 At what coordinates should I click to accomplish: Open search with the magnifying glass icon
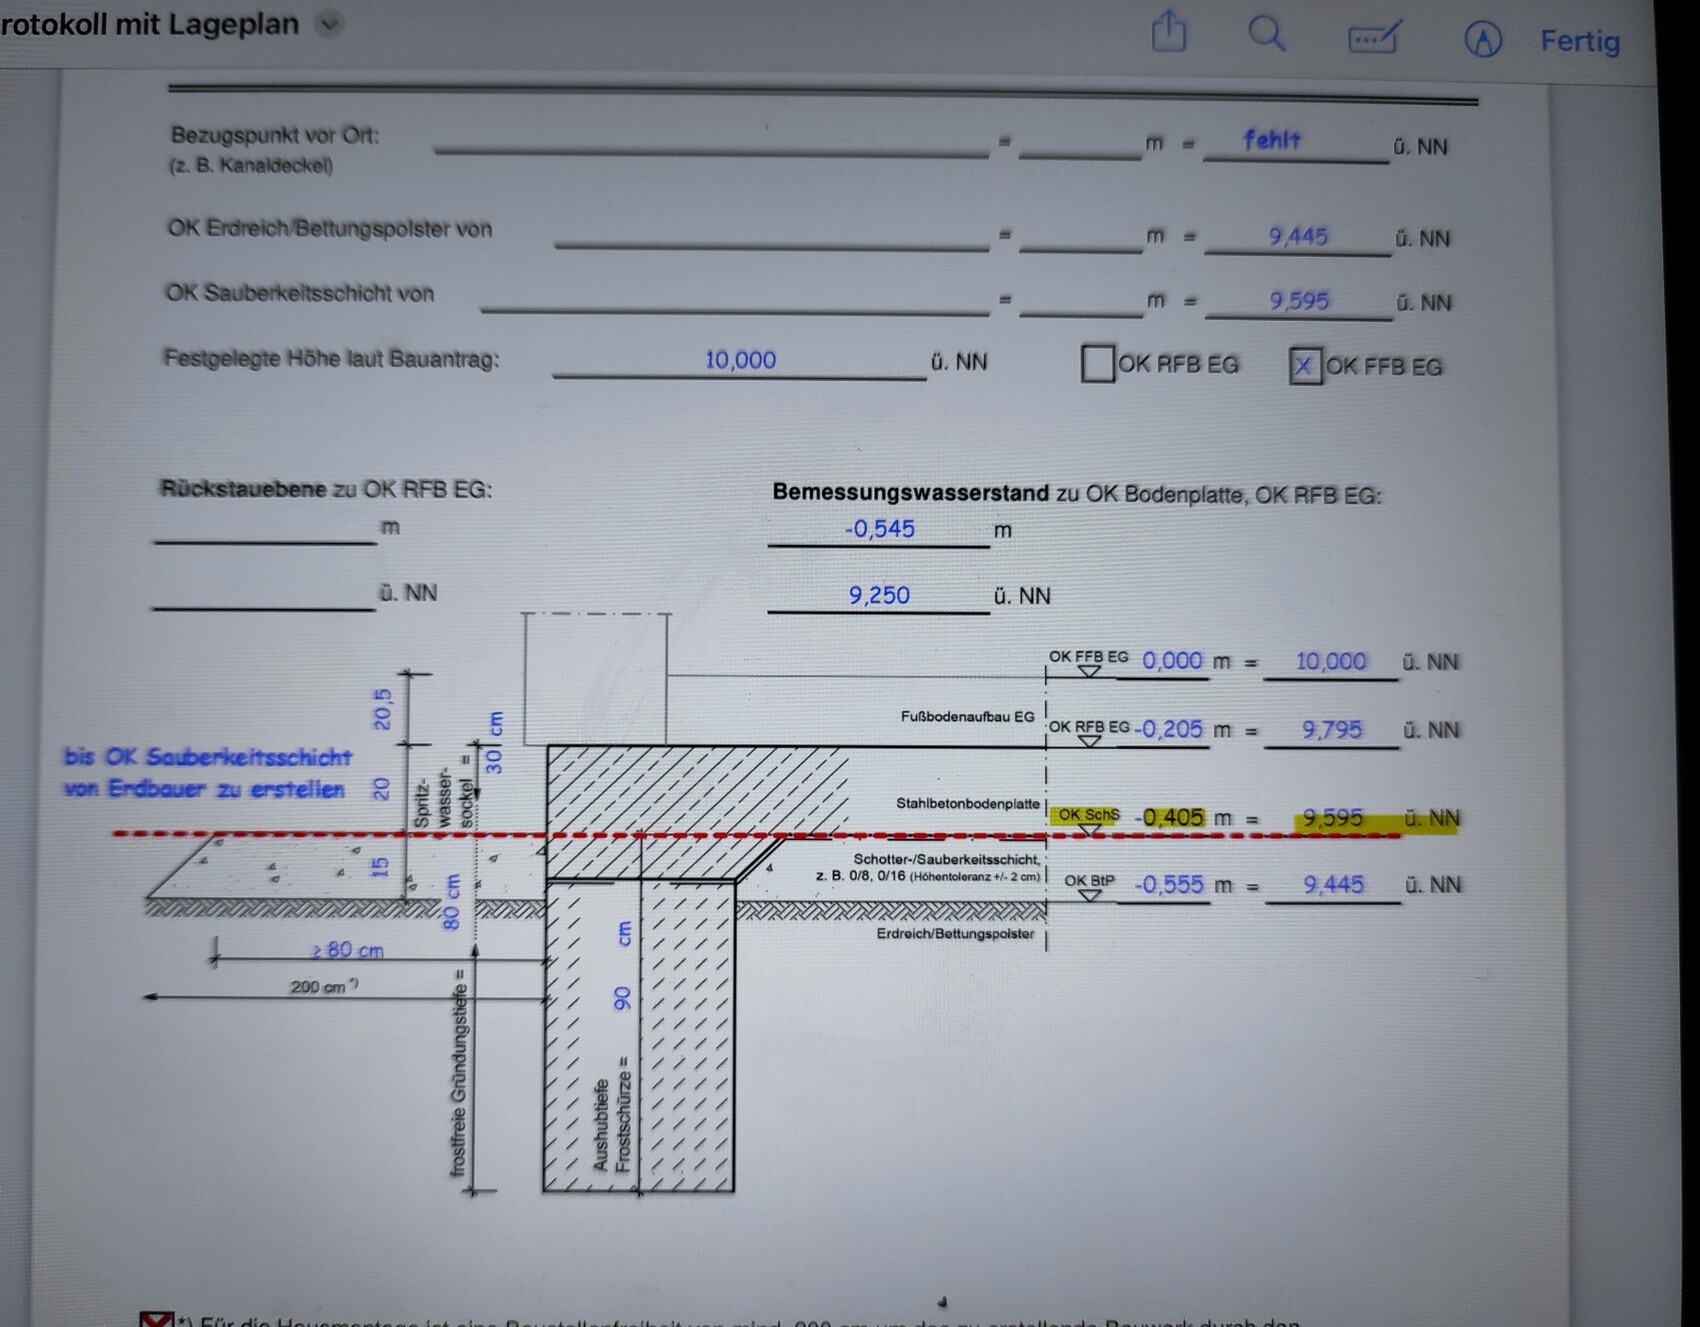(1266, 34)
